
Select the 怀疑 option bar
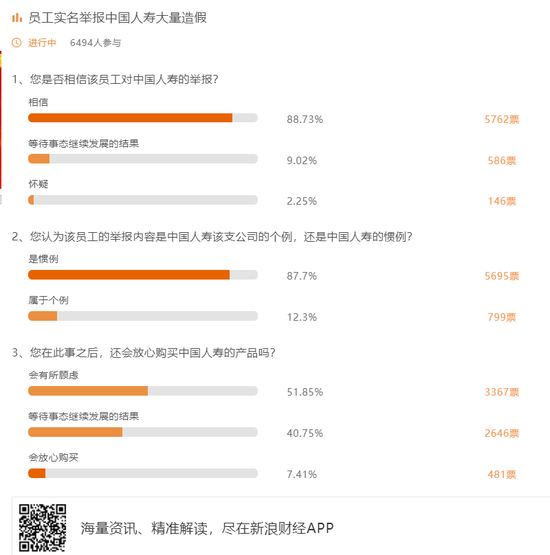click(x=143, y=200)
